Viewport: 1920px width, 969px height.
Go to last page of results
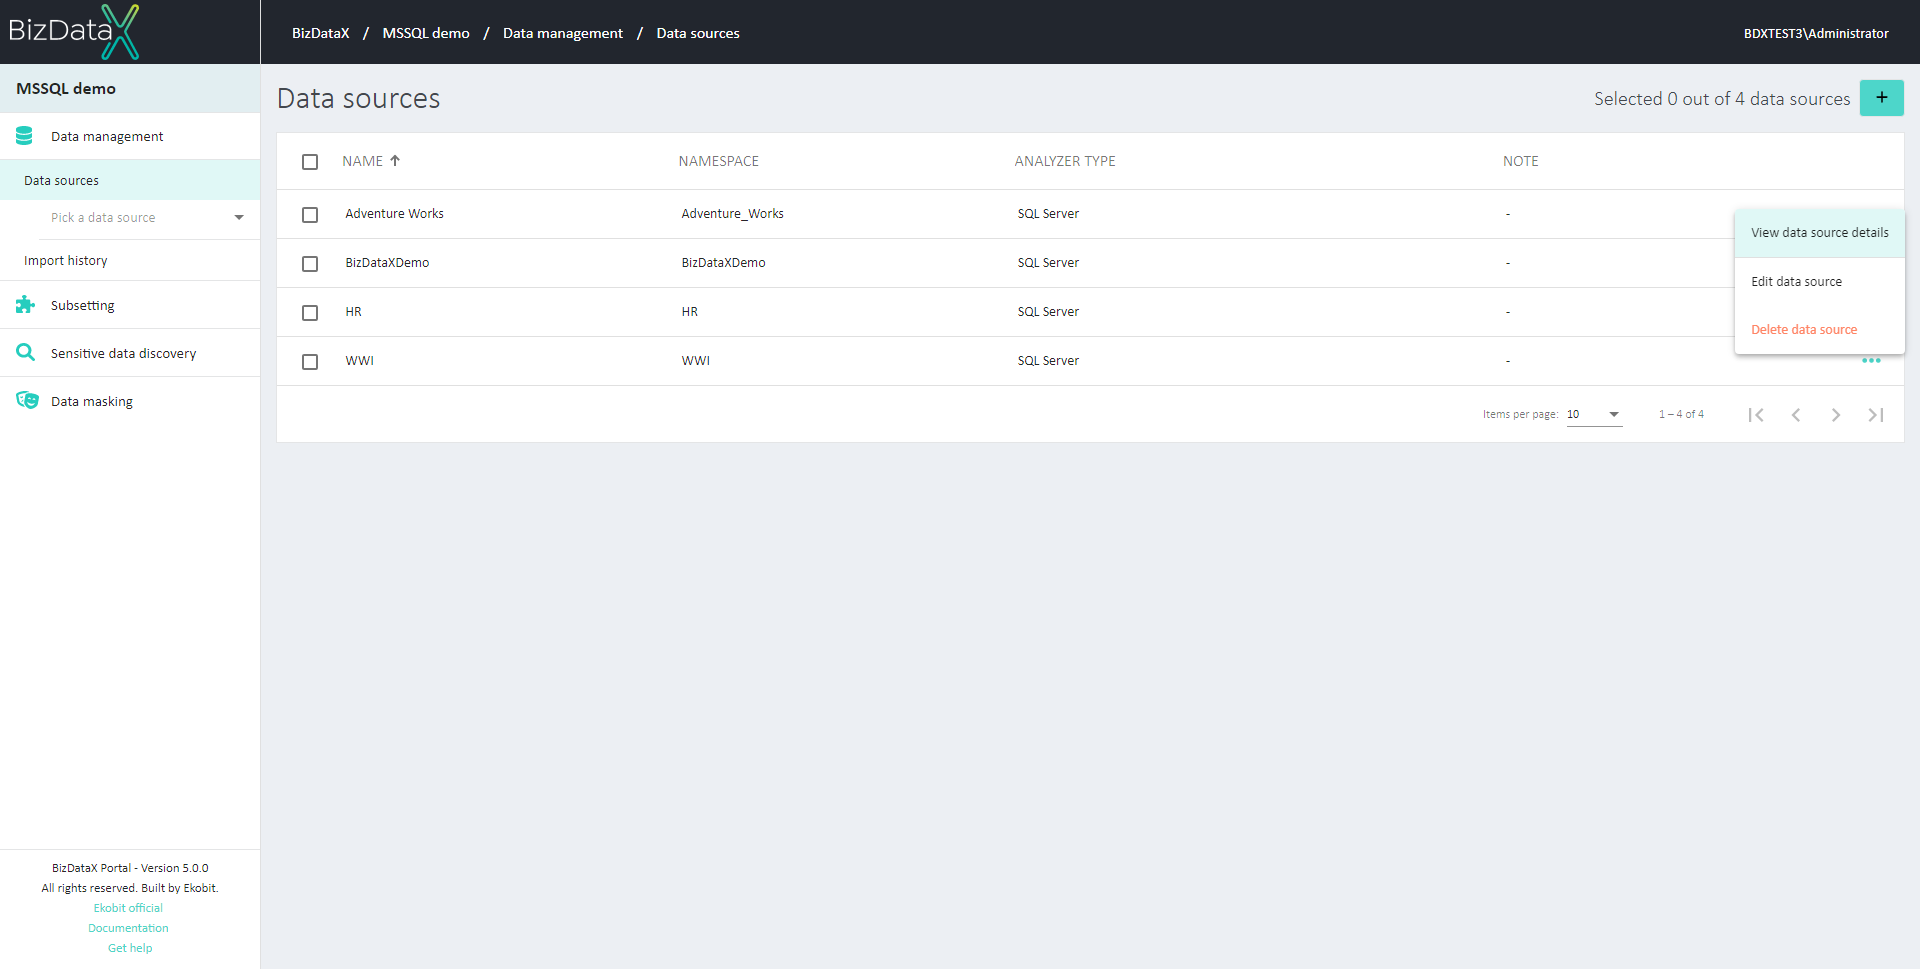pyautogui.click(x=1876, y=415)
